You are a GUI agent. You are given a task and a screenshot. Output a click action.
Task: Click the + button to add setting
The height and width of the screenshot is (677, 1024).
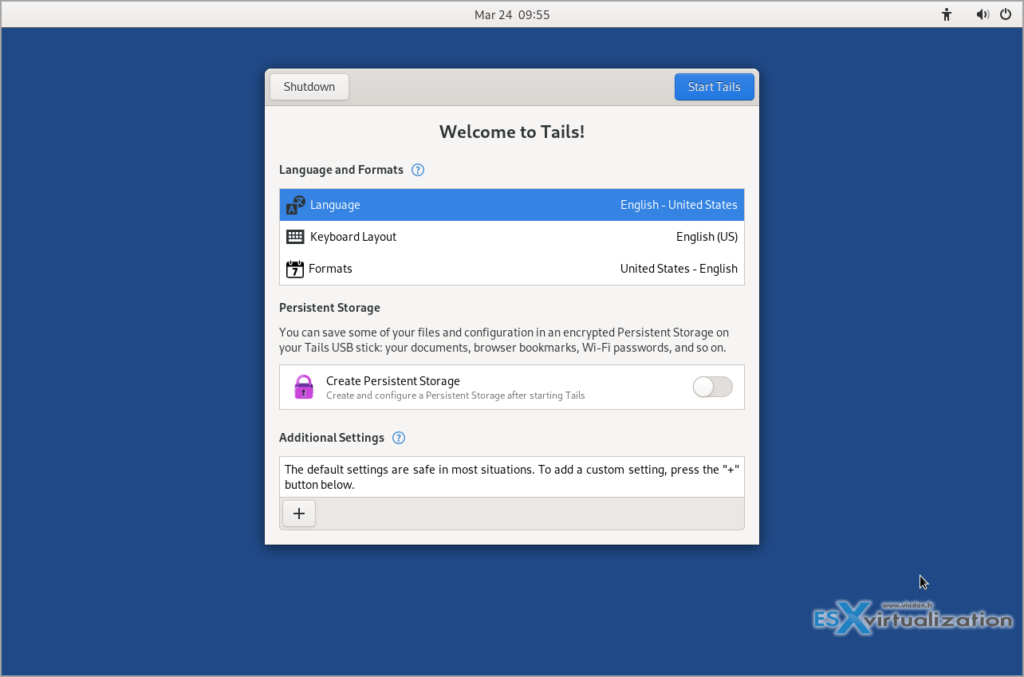click(298, 513)
